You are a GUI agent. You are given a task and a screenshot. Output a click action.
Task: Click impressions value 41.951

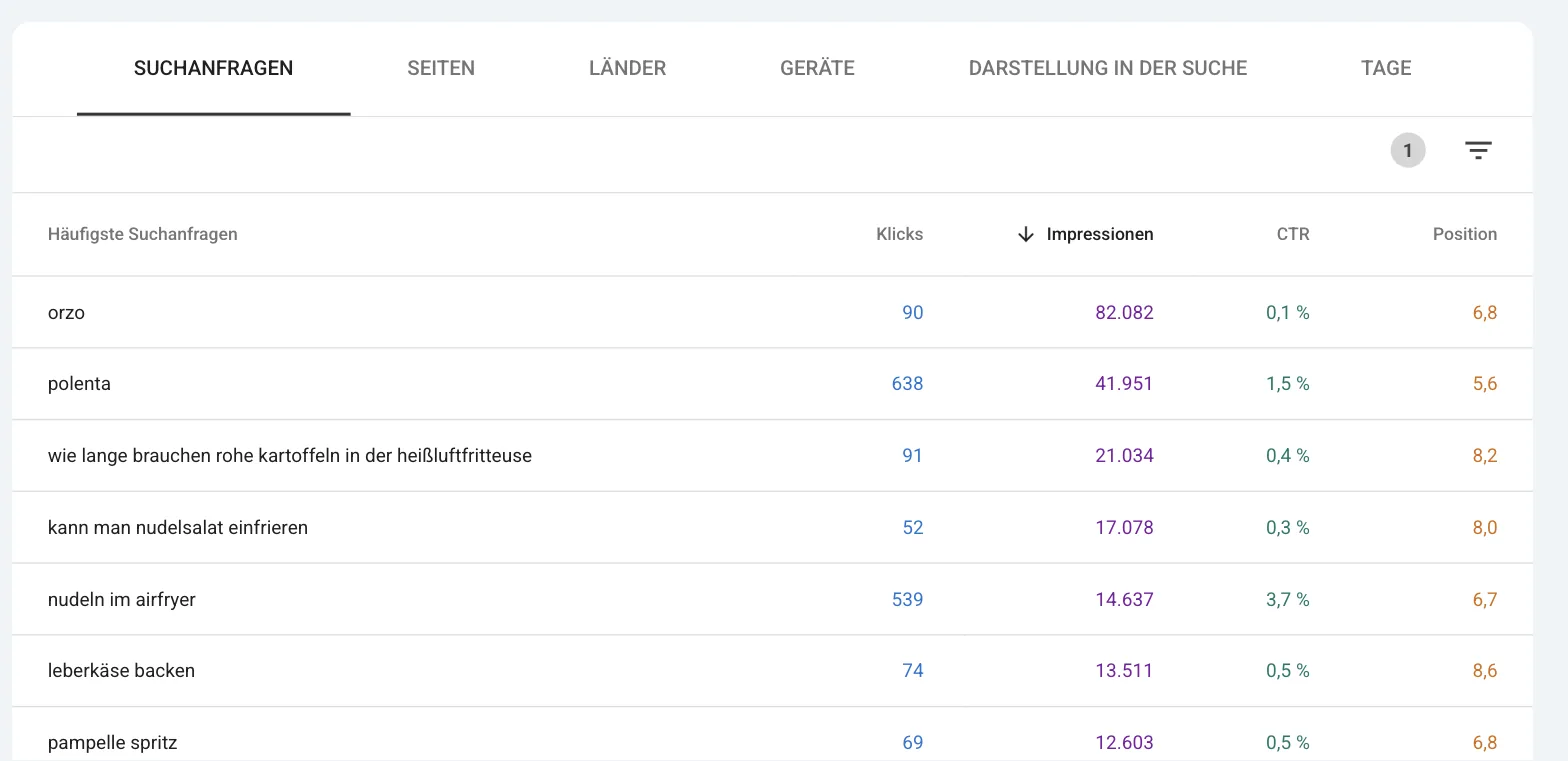pos(1124,384)
